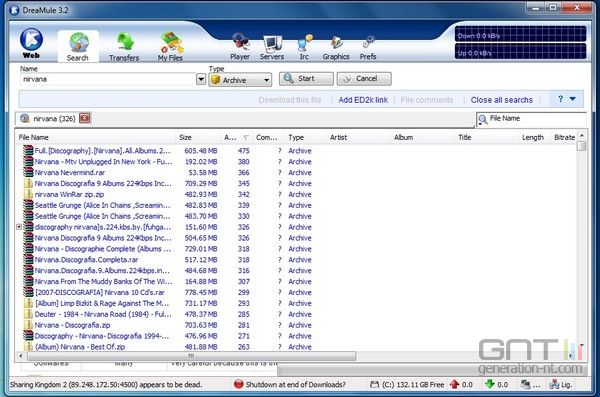Click the horizontal scrollbar left arrow

21,356
